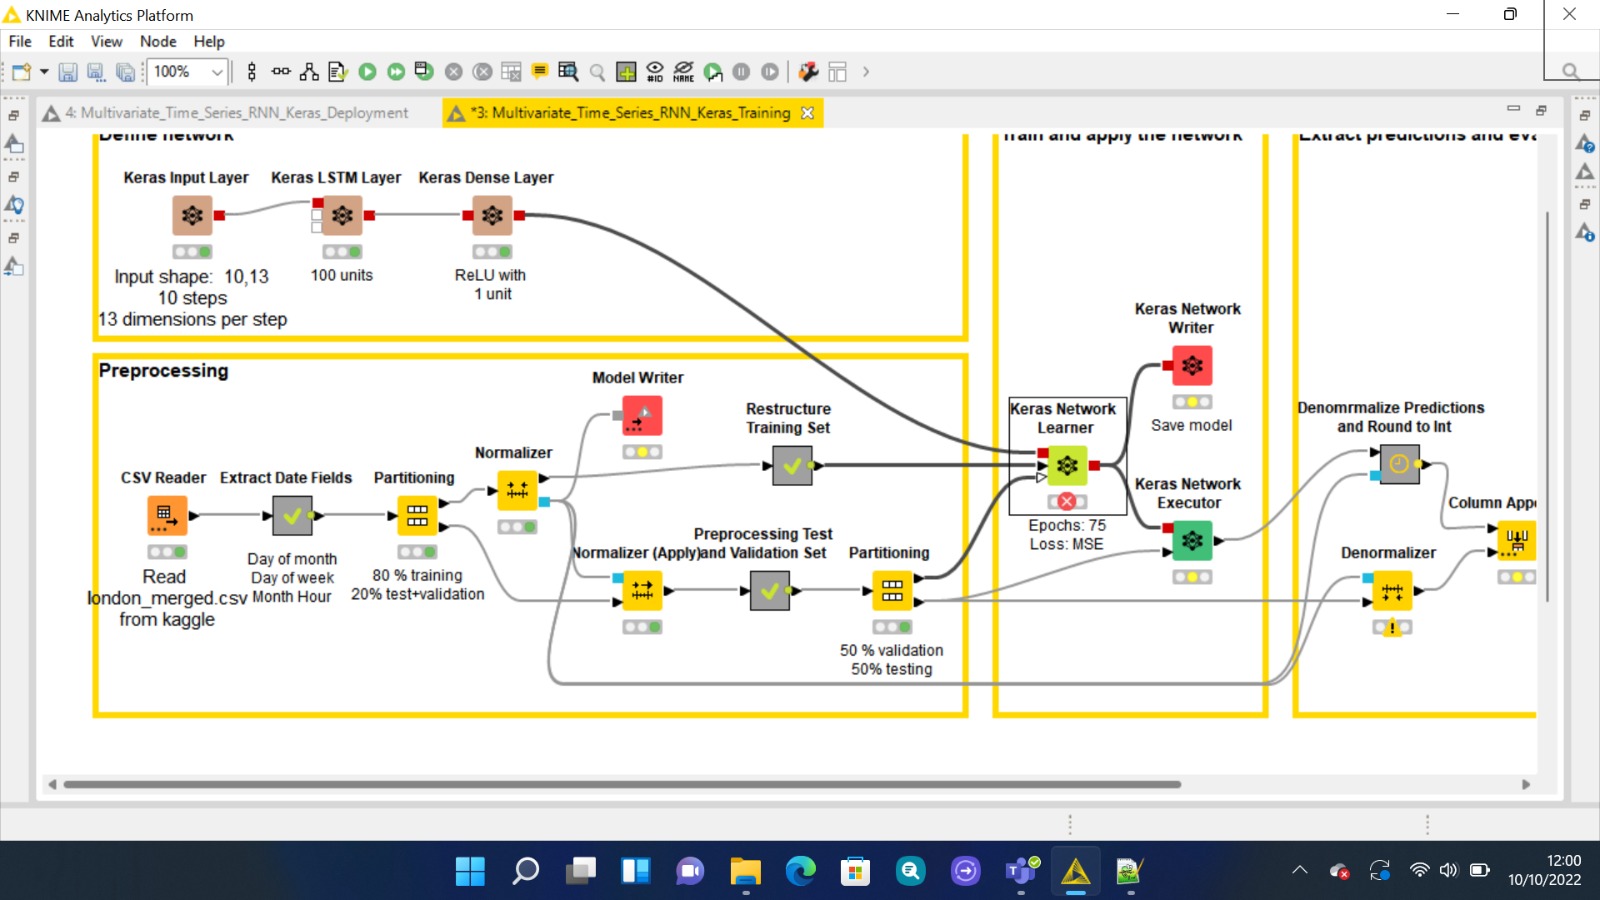1600x900 pixels.
Task: Click the Keras Input Layer node icon
Action: click(x=192, y=215)
